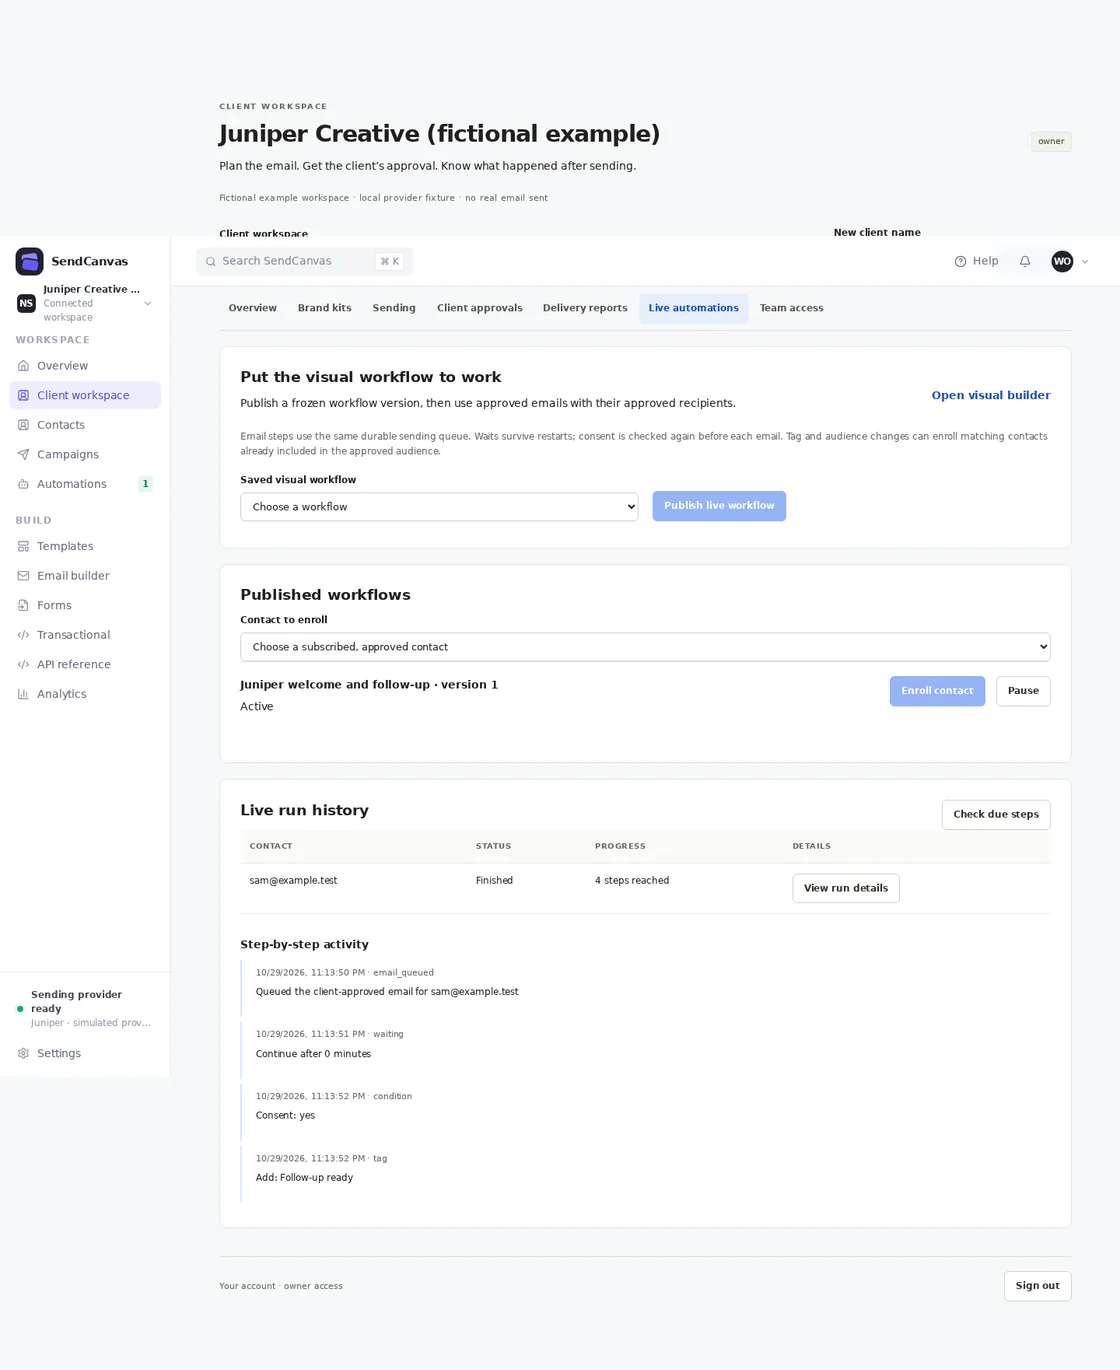Open Automations in the sidebar

pos(85,484)
